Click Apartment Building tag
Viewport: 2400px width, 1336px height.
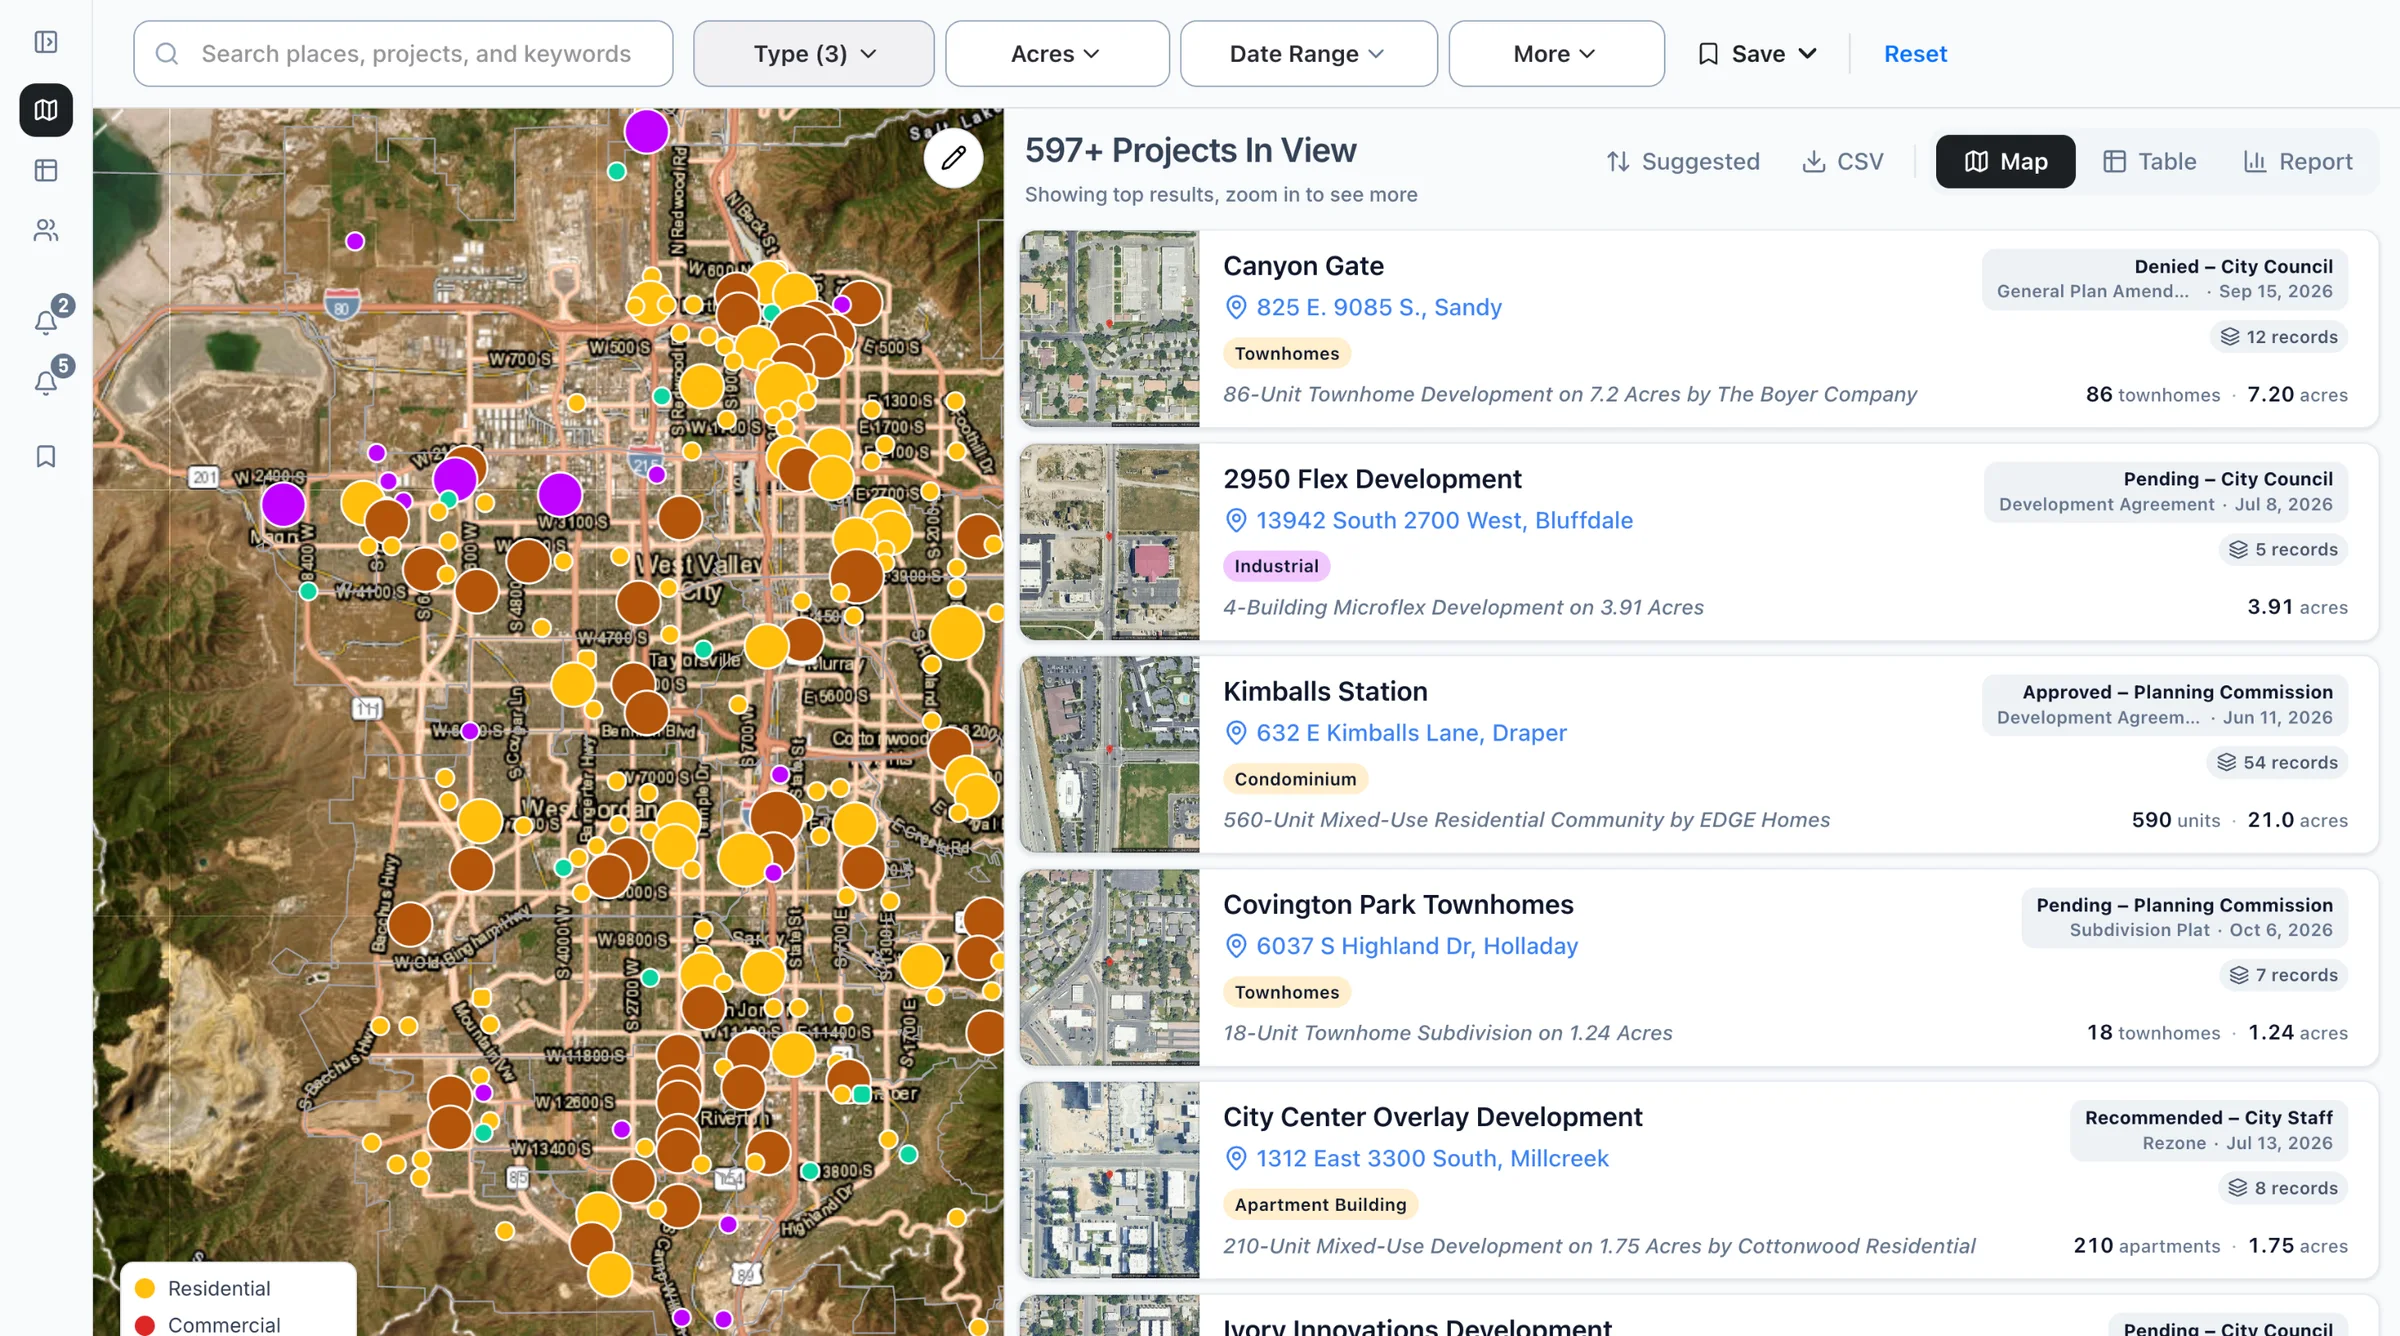click(x=1320, y=1205)
